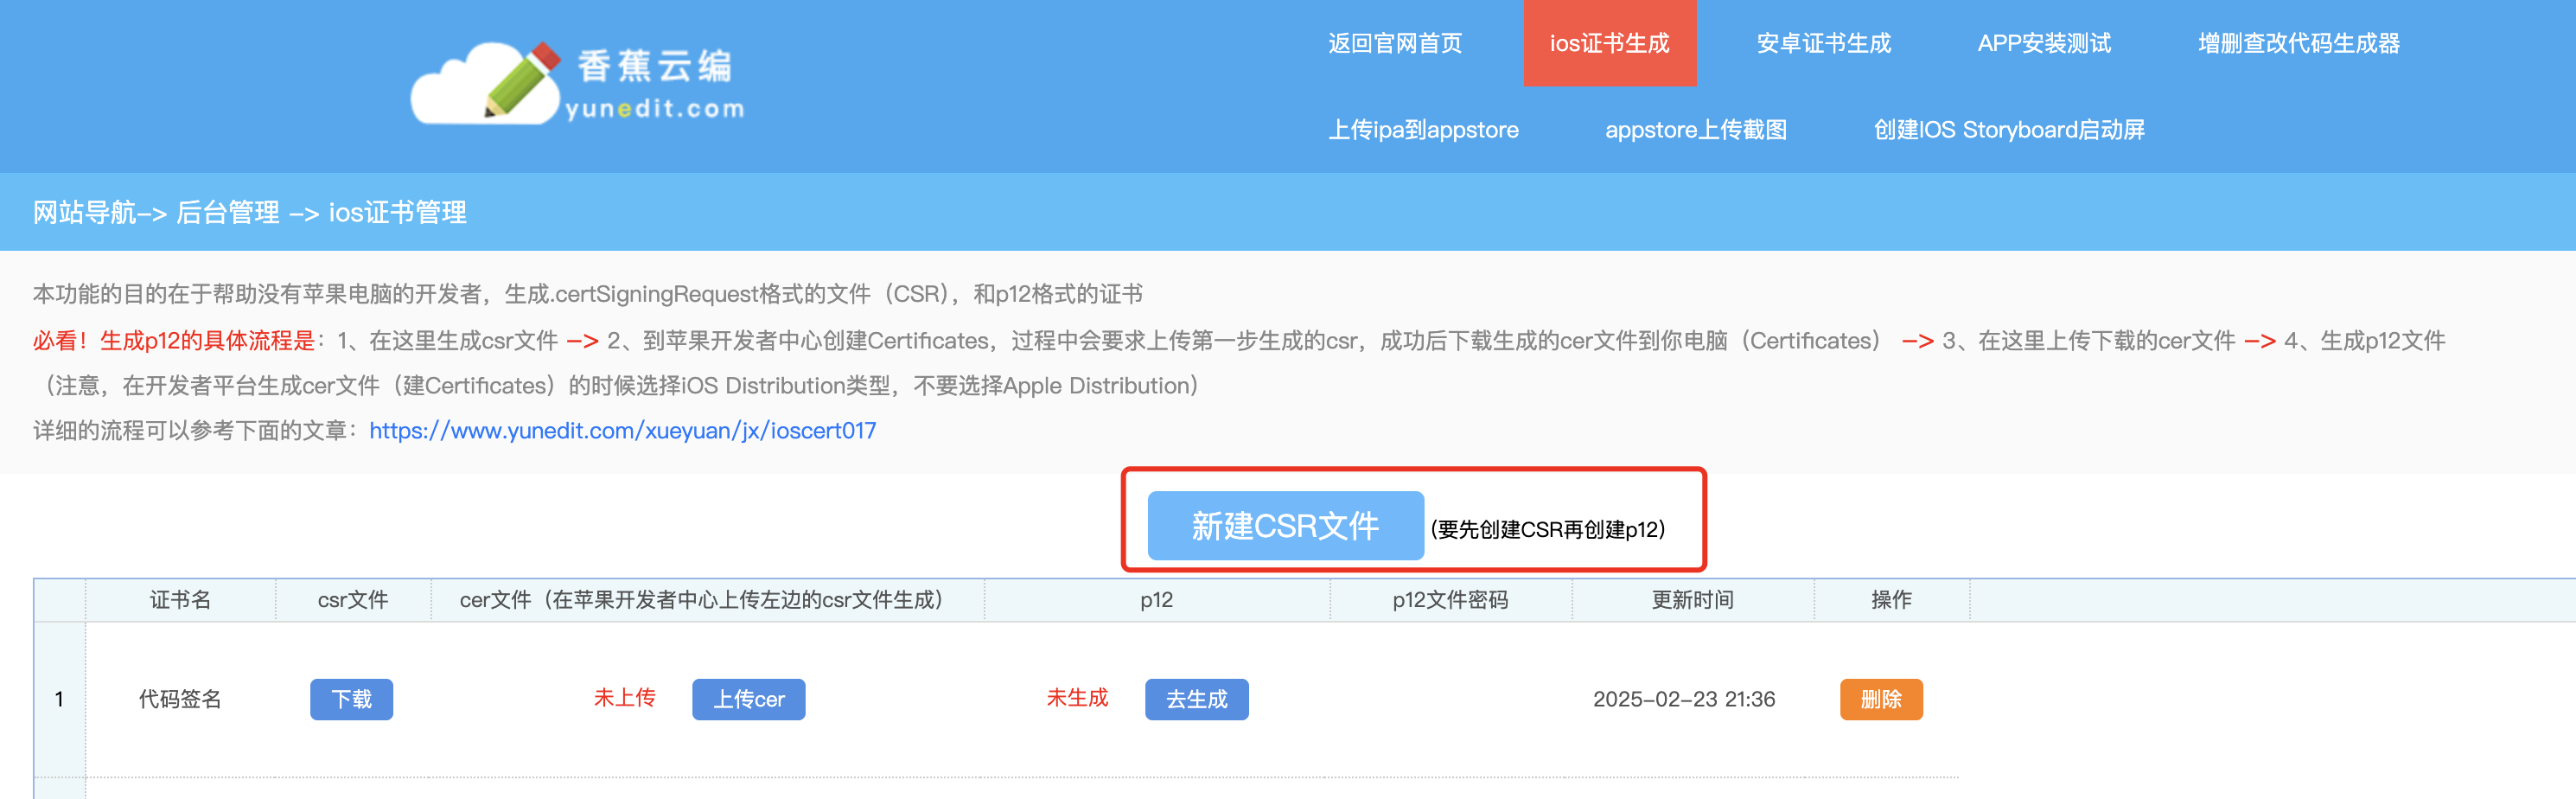Open 返回官网首页 menu item
The image size is (2576, 799).
(1394, 43)
